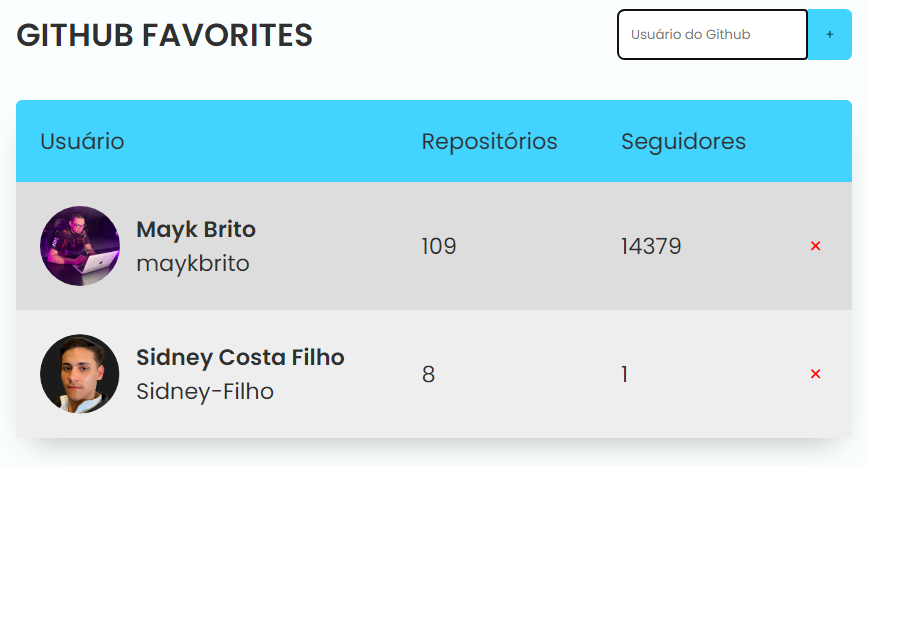
Task: Click Sidney Costa Filho's avatar picture
Action: coord(80,374)
